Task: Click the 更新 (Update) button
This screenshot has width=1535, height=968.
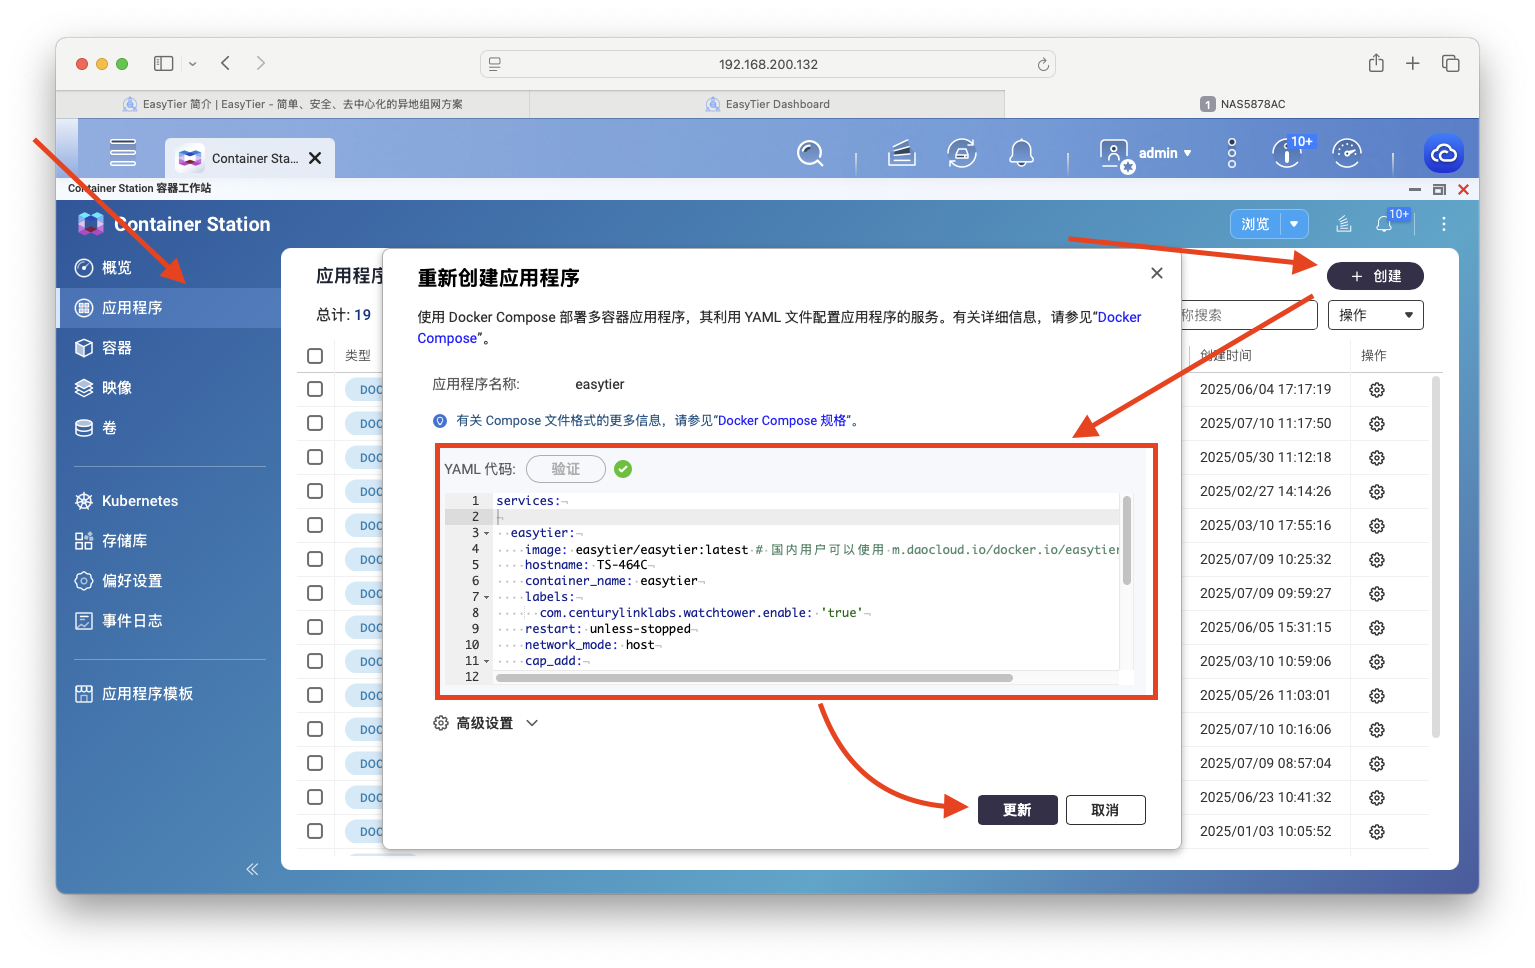Action: pos(1017,809)
